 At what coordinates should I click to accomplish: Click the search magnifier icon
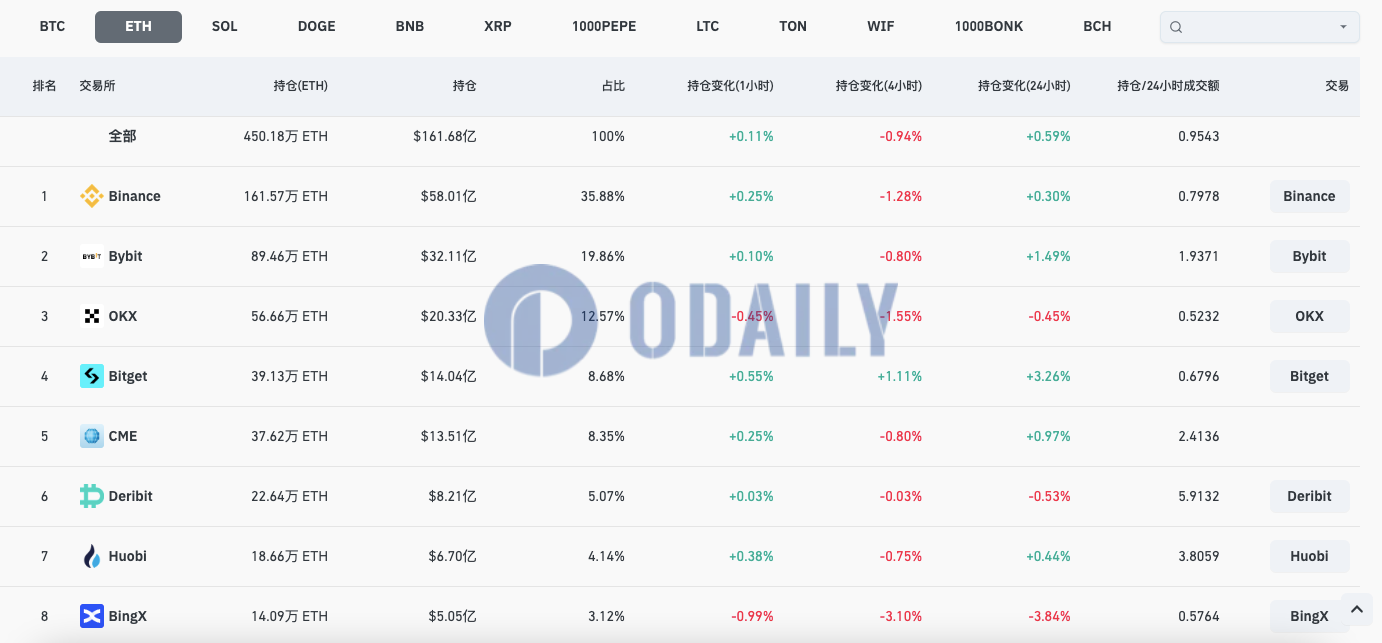point(1176,27)
